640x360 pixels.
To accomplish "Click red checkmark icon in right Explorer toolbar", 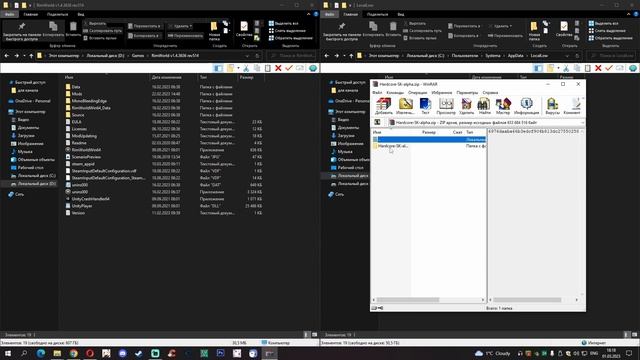I will click(x=609, y=68).
